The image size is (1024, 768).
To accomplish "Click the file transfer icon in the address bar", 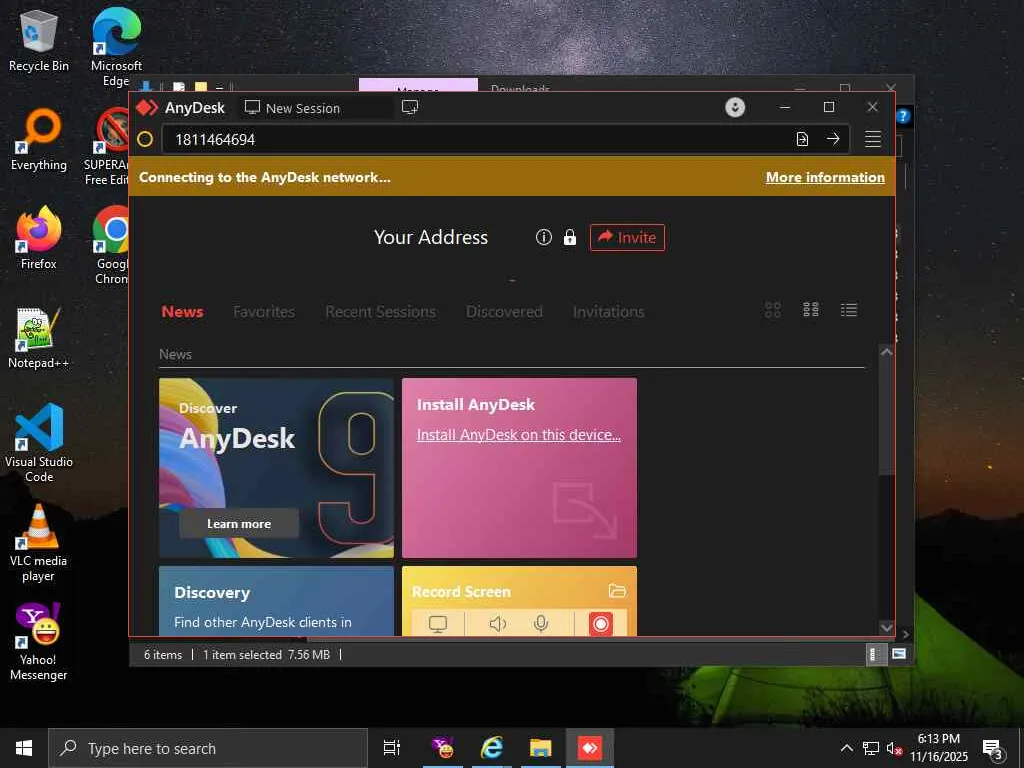I will [x=802, y=139].
